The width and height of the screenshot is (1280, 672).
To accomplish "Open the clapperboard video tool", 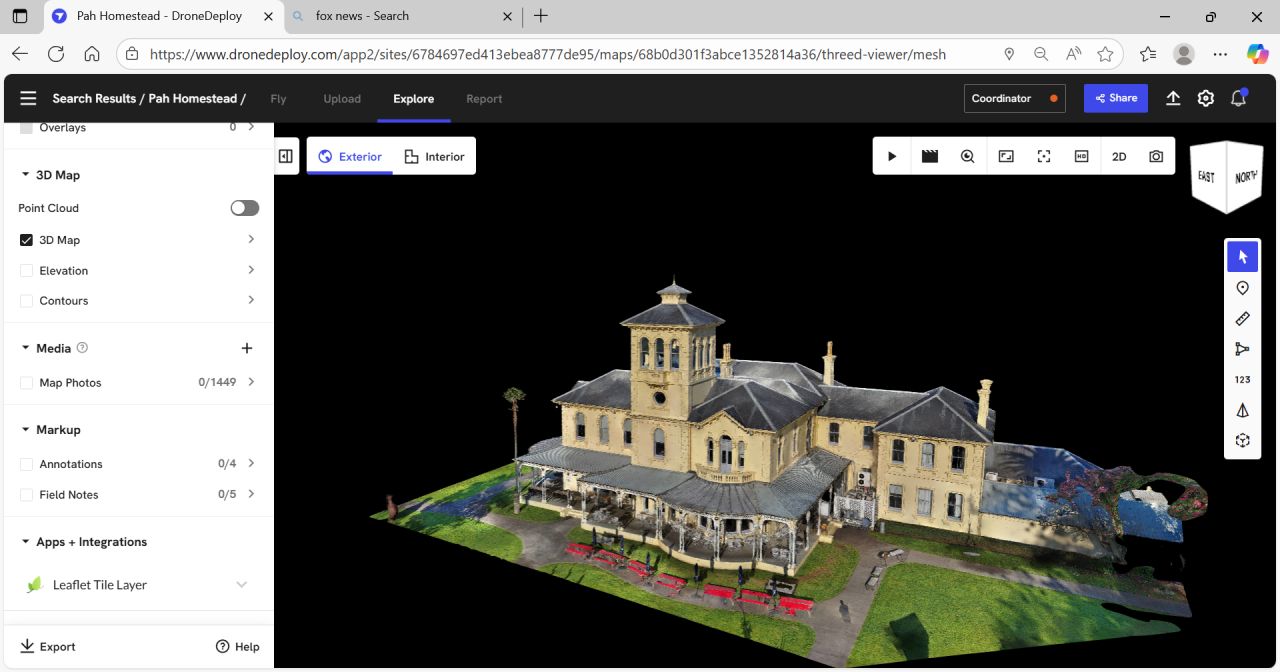I will pyautogui.click(x=930, y=157).
